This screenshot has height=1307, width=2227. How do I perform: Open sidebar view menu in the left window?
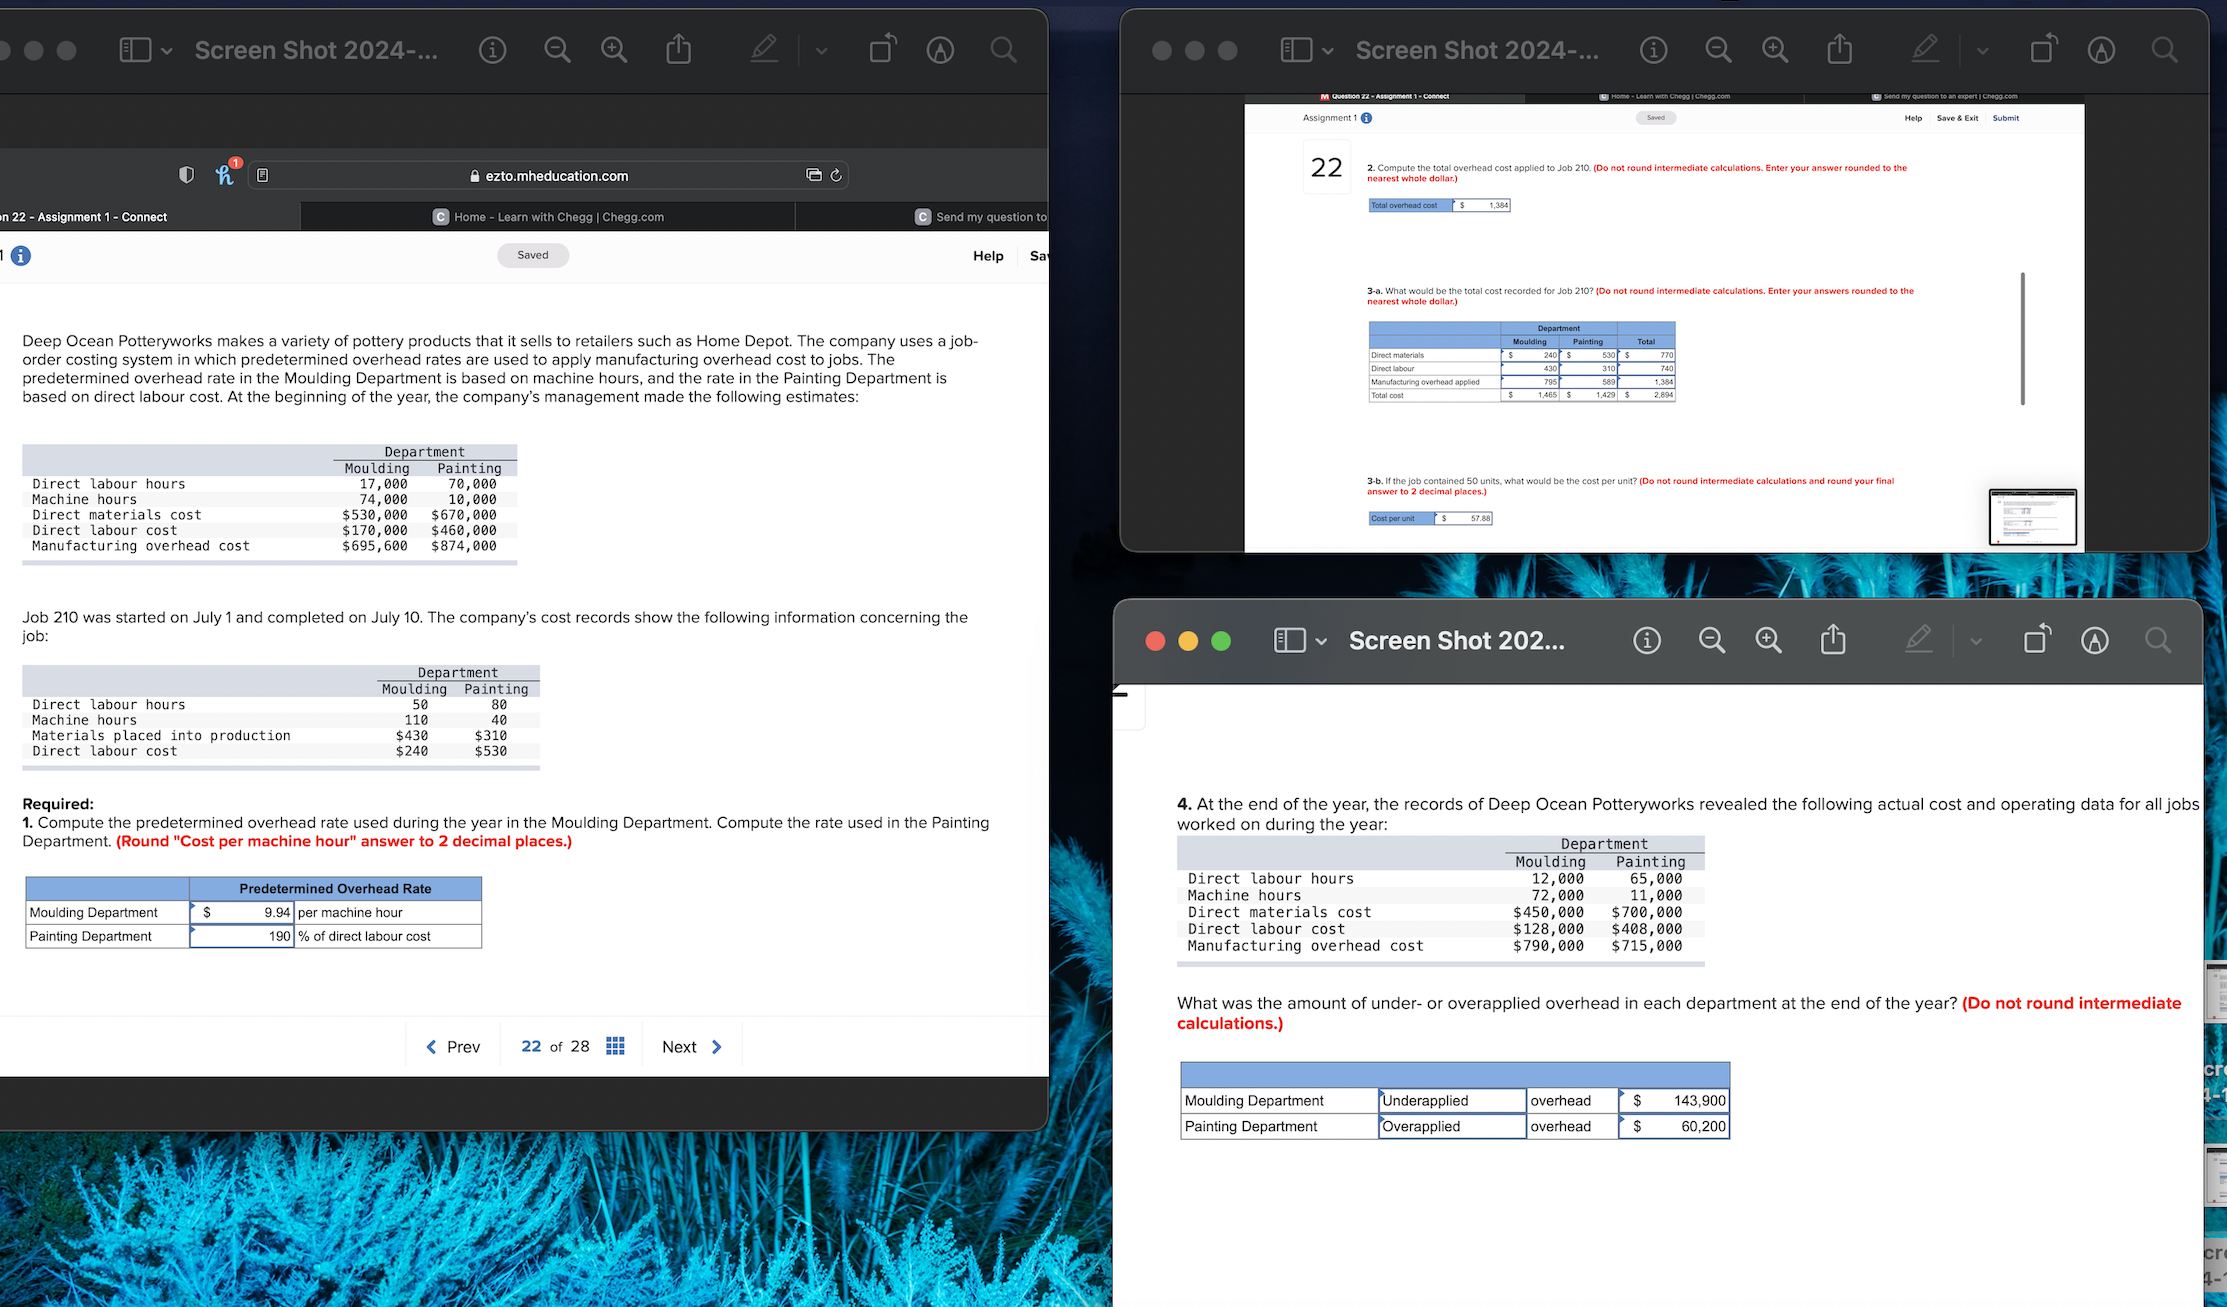coord(166,50)
